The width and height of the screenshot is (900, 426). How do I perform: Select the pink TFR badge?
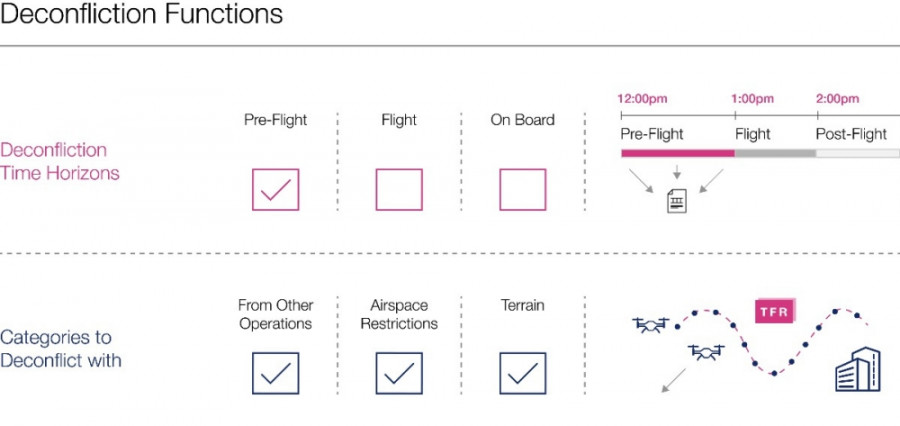774,311
